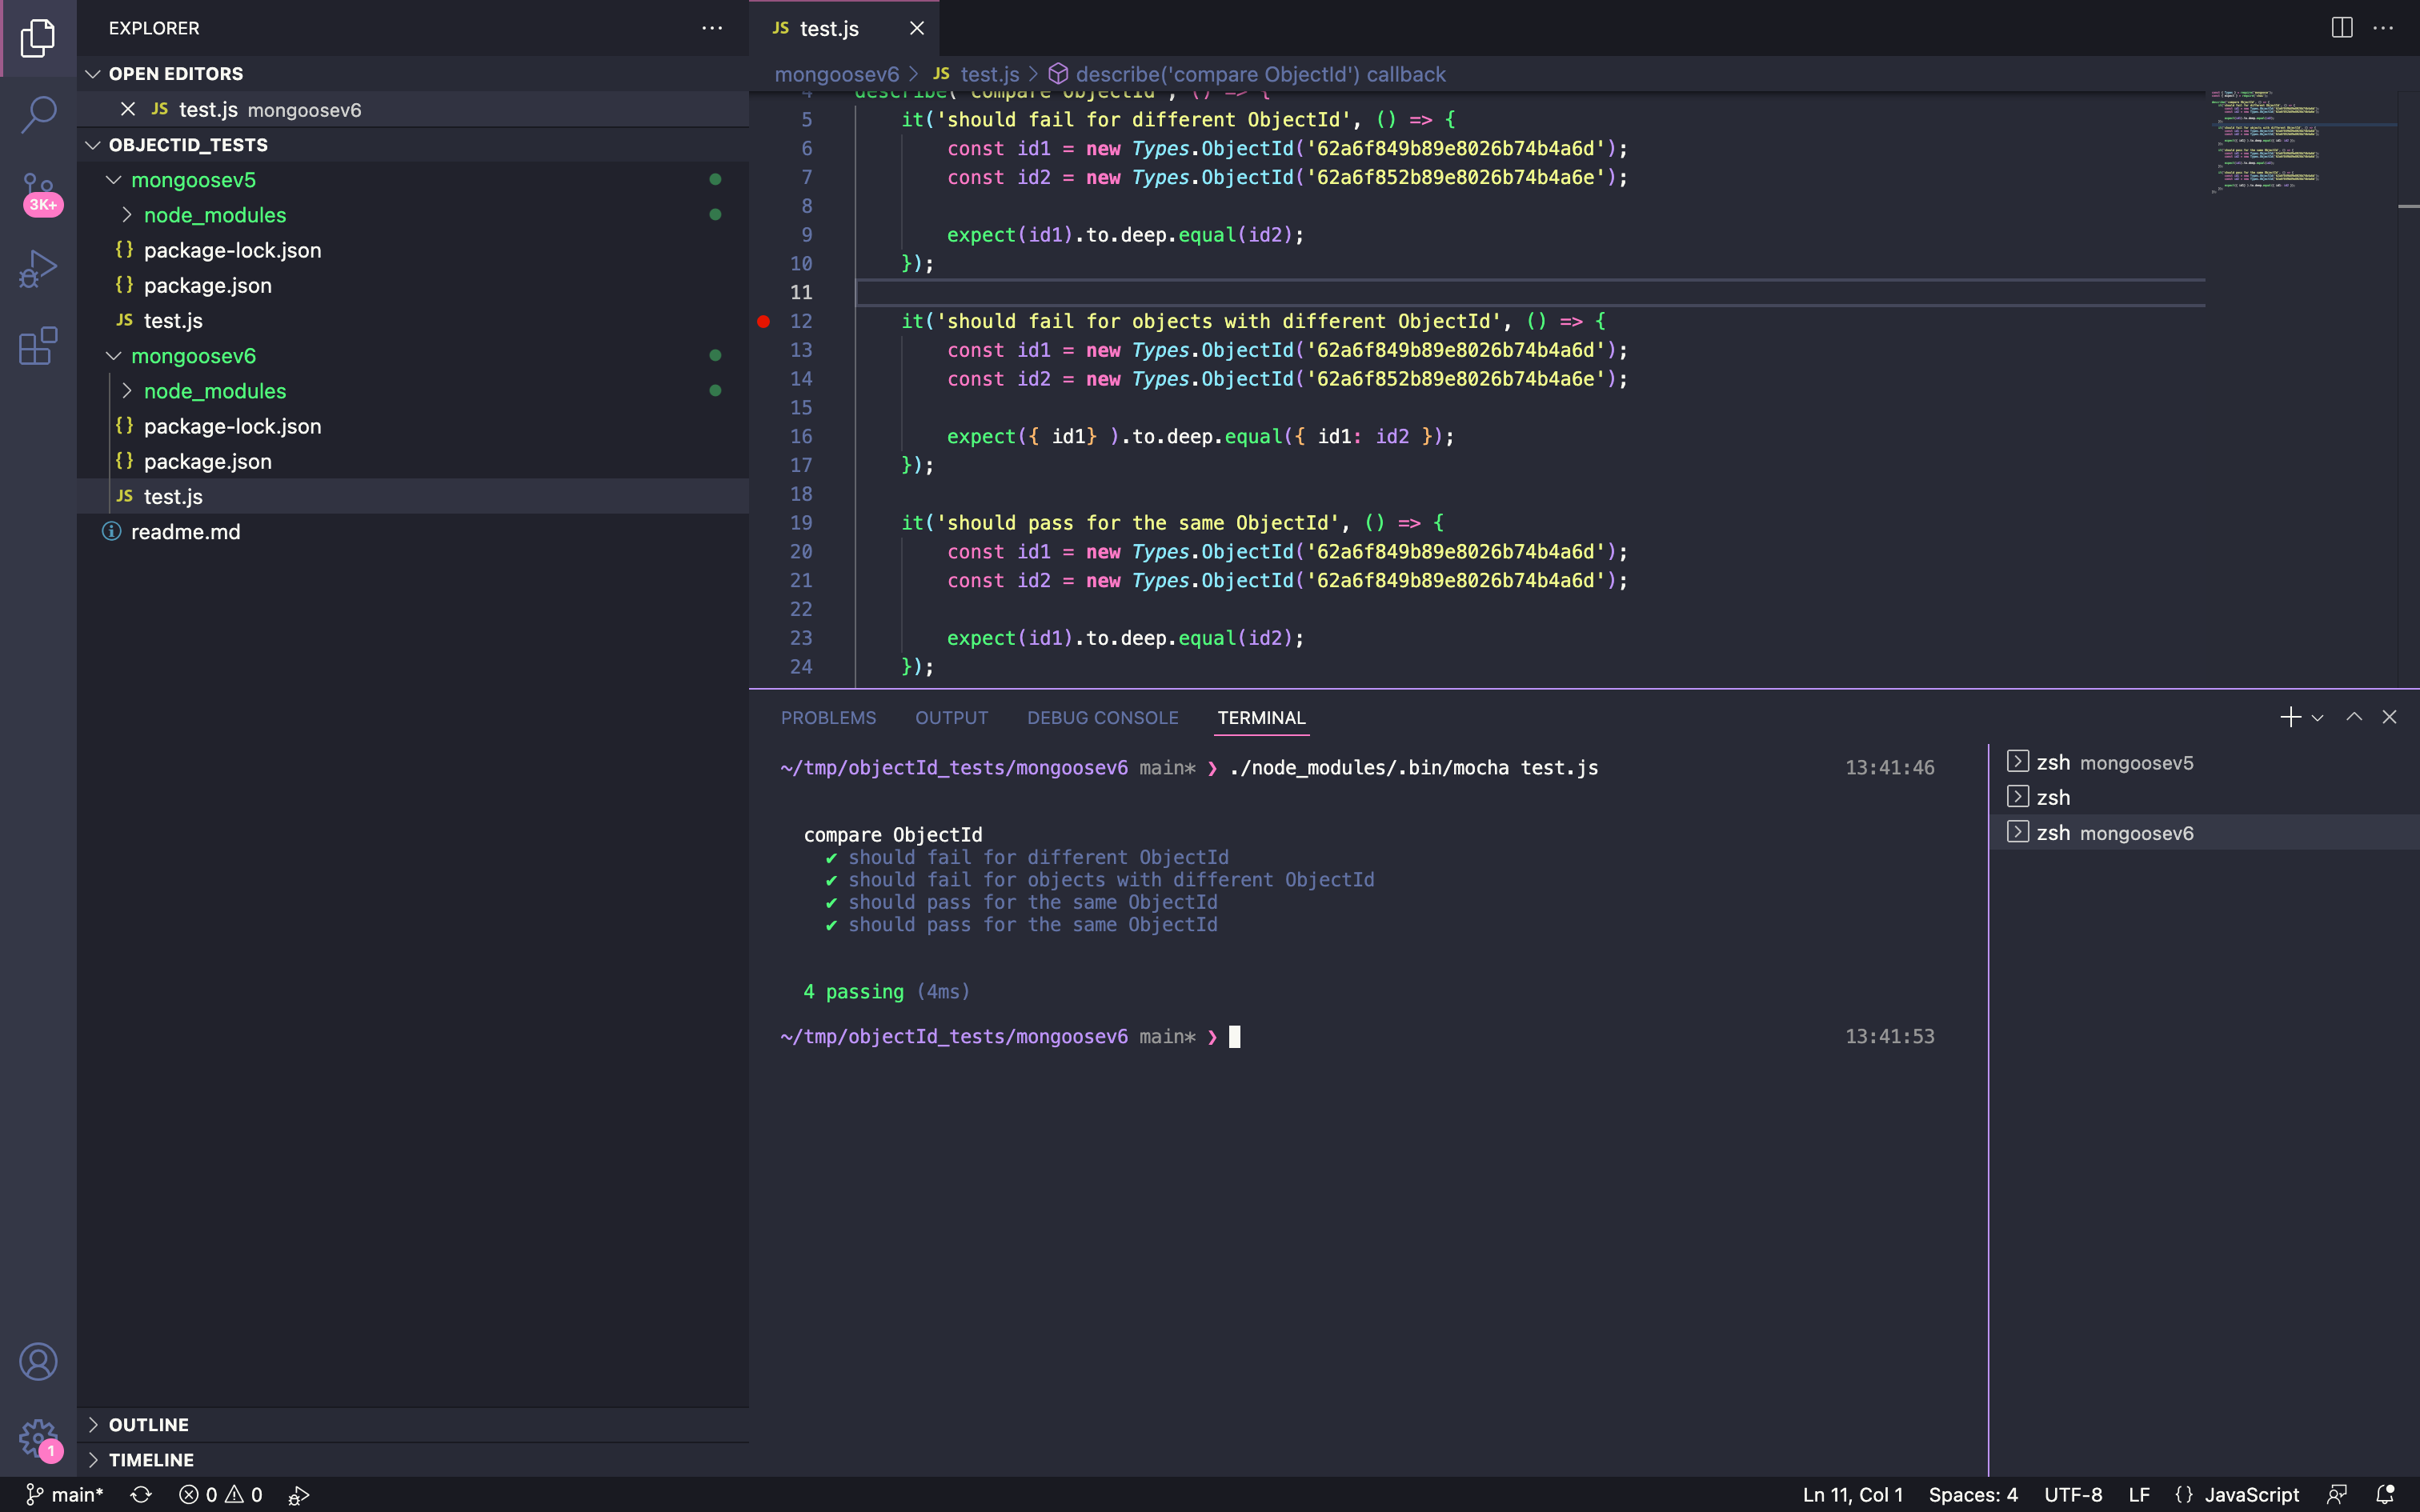Viewport: 2420px width, 1512px height.
Task: Synchronize changes via status bar sync icon
Action: coord(141,1494)
